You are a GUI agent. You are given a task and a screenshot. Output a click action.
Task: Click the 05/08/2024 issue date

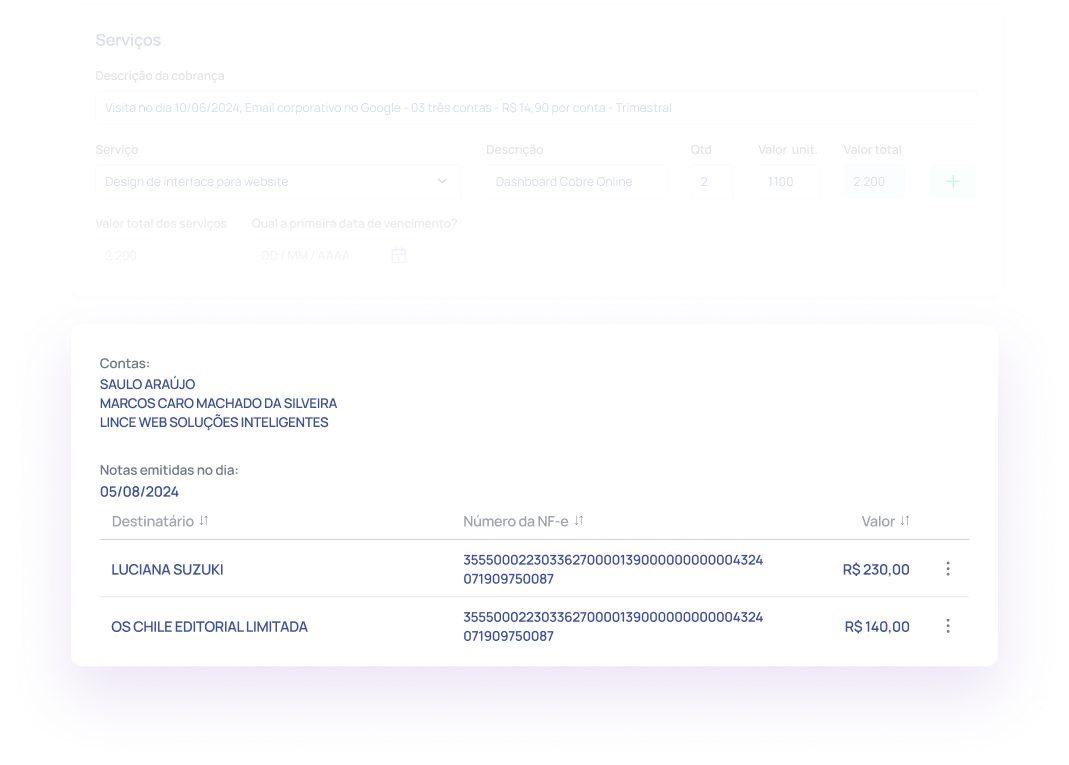[x=139, y=492]
